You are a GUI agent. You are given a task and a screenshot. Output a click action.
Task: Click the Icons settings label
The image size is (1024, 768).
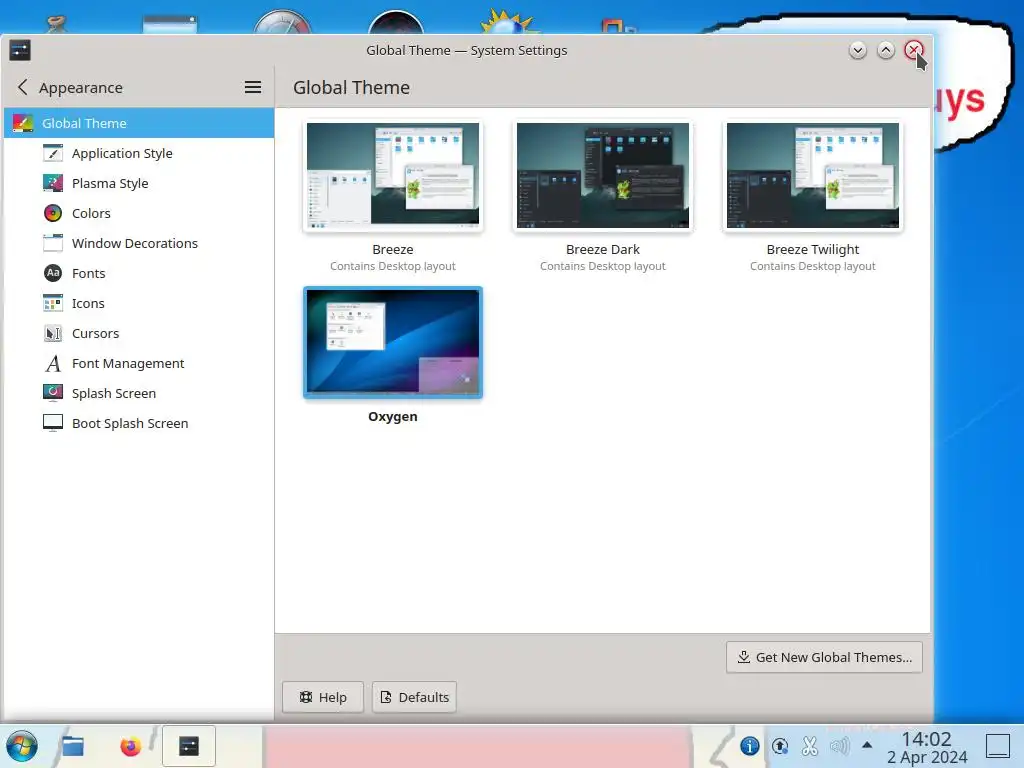click(88, 303)
